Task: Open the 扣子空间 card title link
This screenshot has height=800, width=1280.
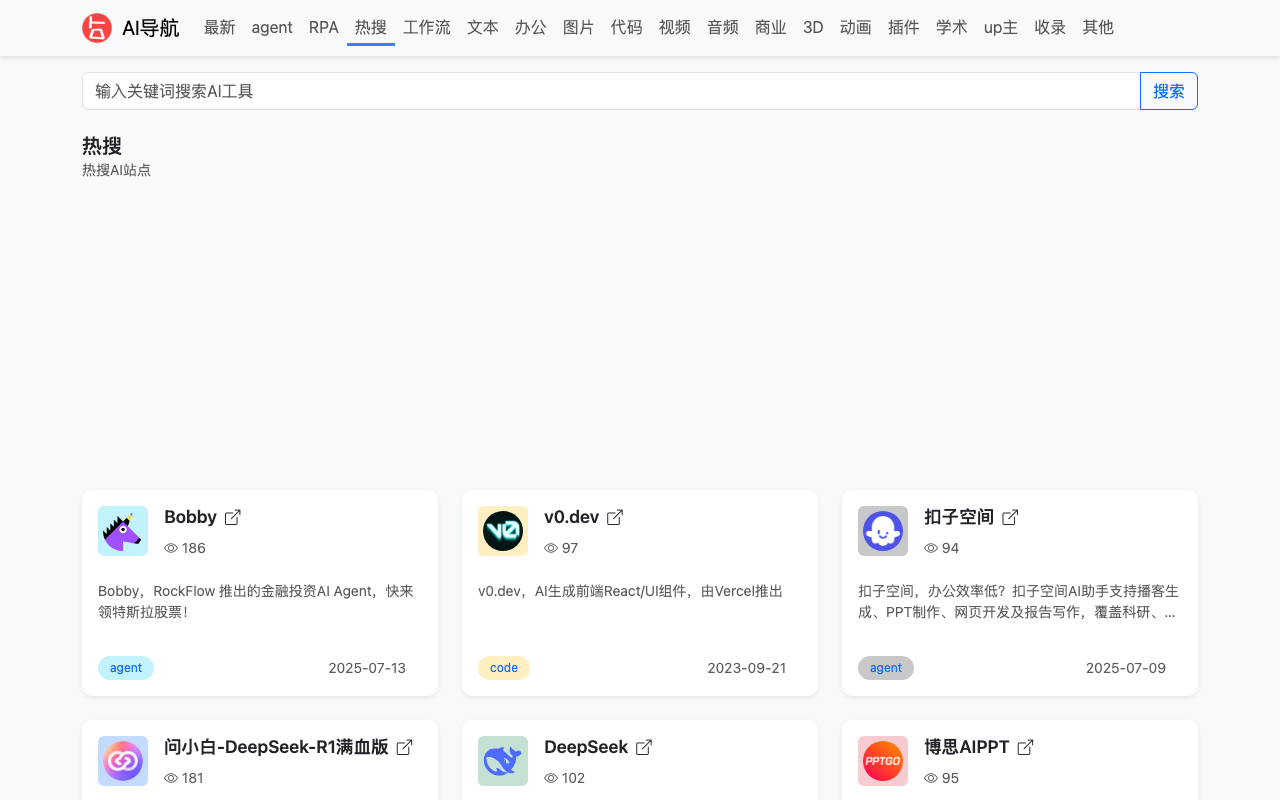Action: coord(959,517)
